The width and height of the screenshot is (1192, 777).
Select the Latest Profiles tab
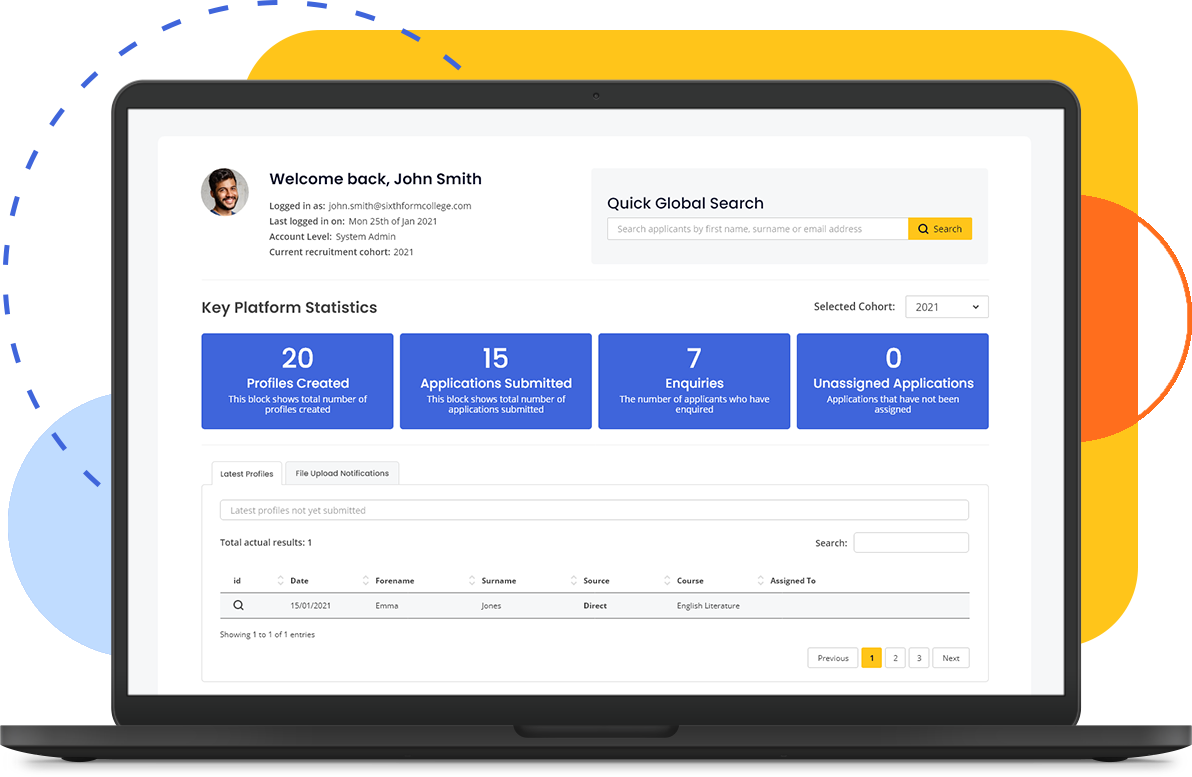tap(247, 474)
